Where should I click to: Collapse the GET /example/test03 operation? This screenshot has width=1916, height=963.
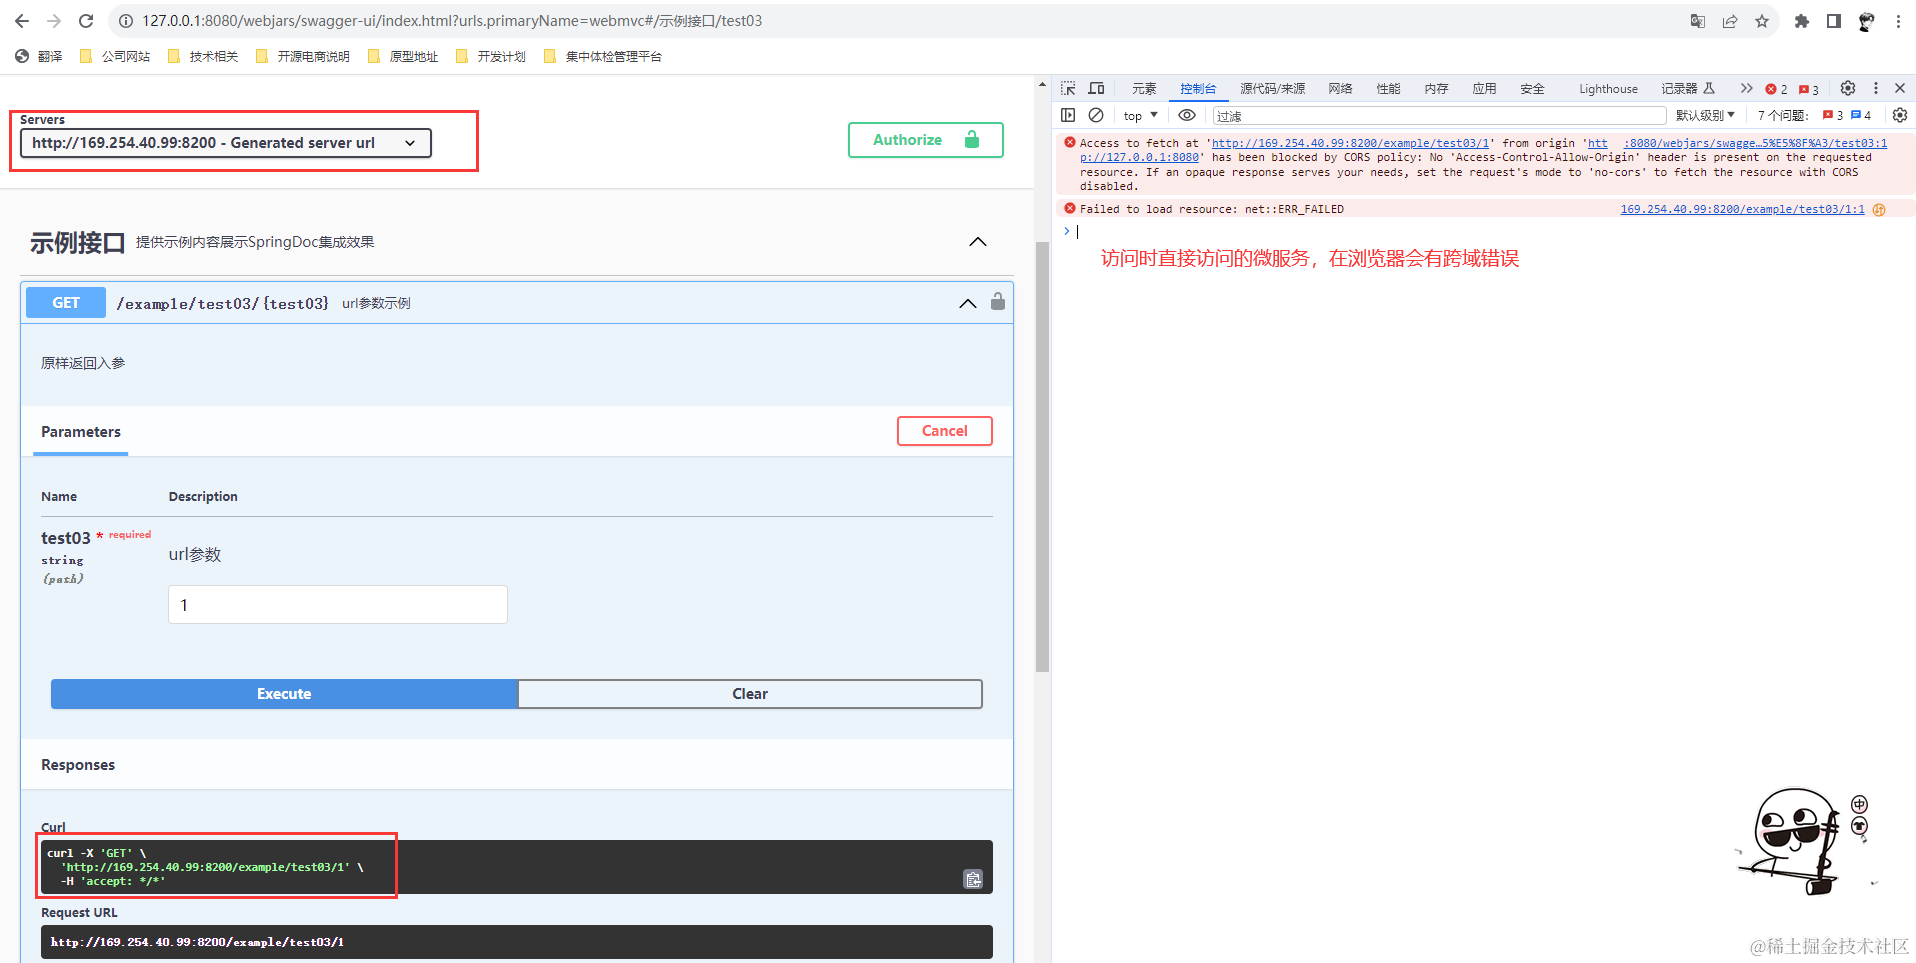[x=968, y=303]
